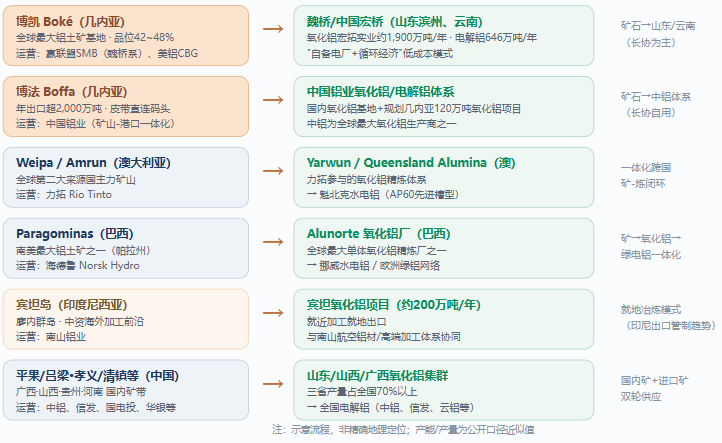Click the side note '国内矿+进口矿 双轮供应'
The image size is (722, 443).
(x=654, y=388)
